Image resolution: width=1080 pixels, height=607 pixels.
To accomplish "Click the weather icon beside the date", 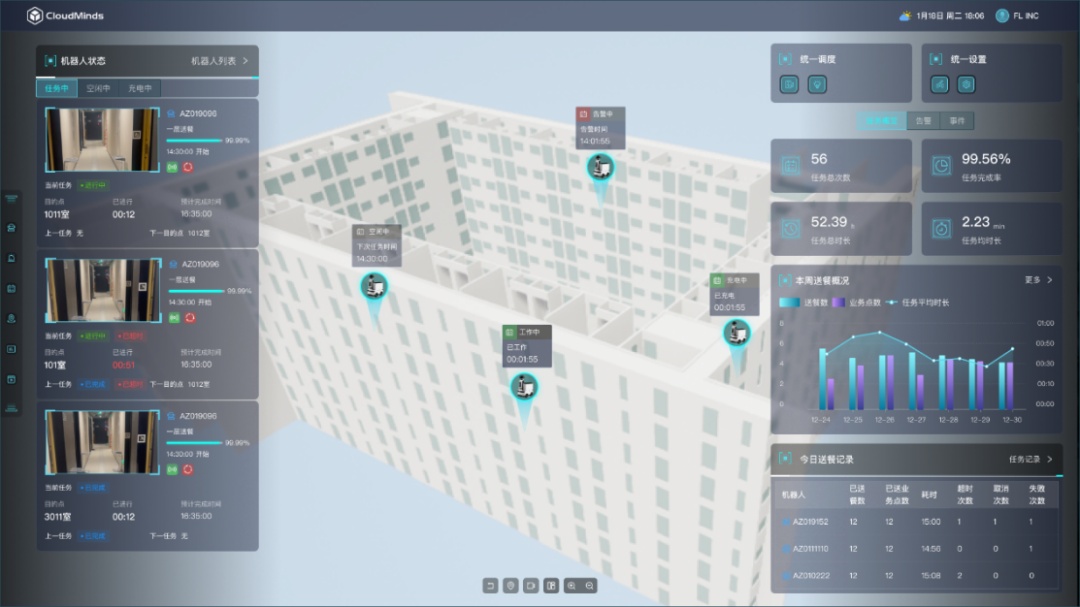I will click(905, 15).
